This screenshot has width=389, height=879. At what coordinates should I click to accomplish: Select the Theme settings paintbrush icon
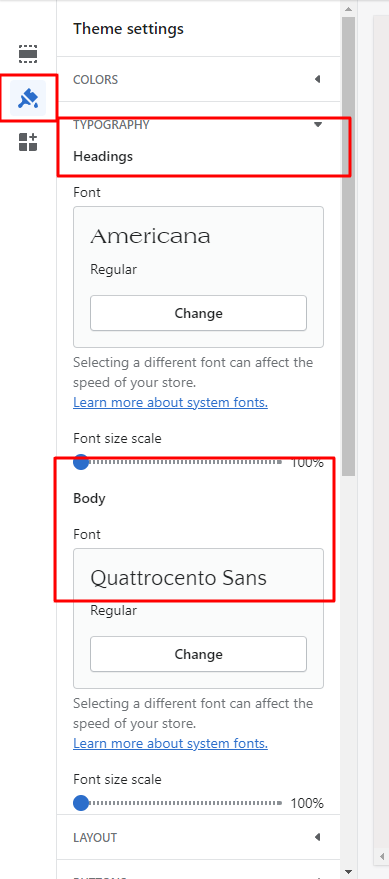(x=28, y=98)
